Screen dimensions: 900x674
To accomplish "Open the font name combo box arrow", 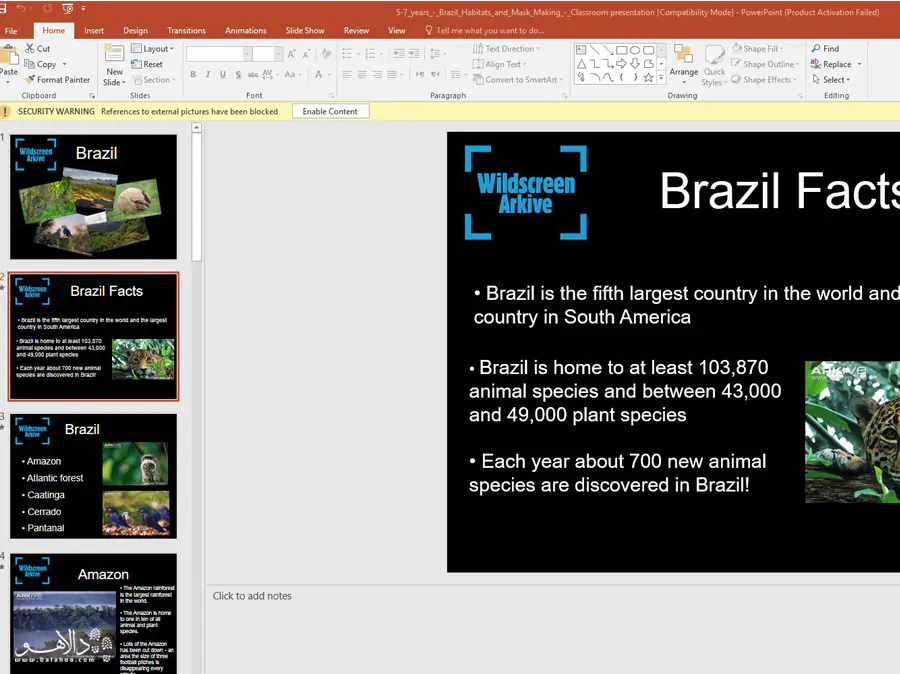I will coord(247,54).
